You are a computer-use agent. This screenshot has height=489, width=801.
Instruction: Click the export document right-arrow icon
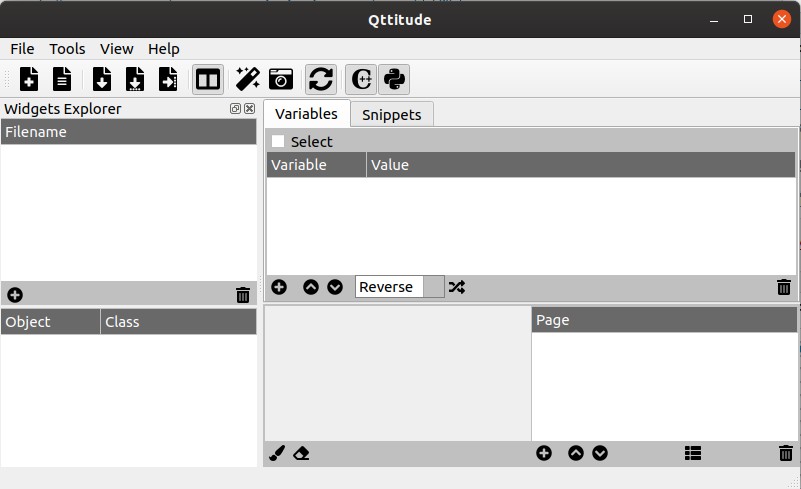(x=168, y=79)
